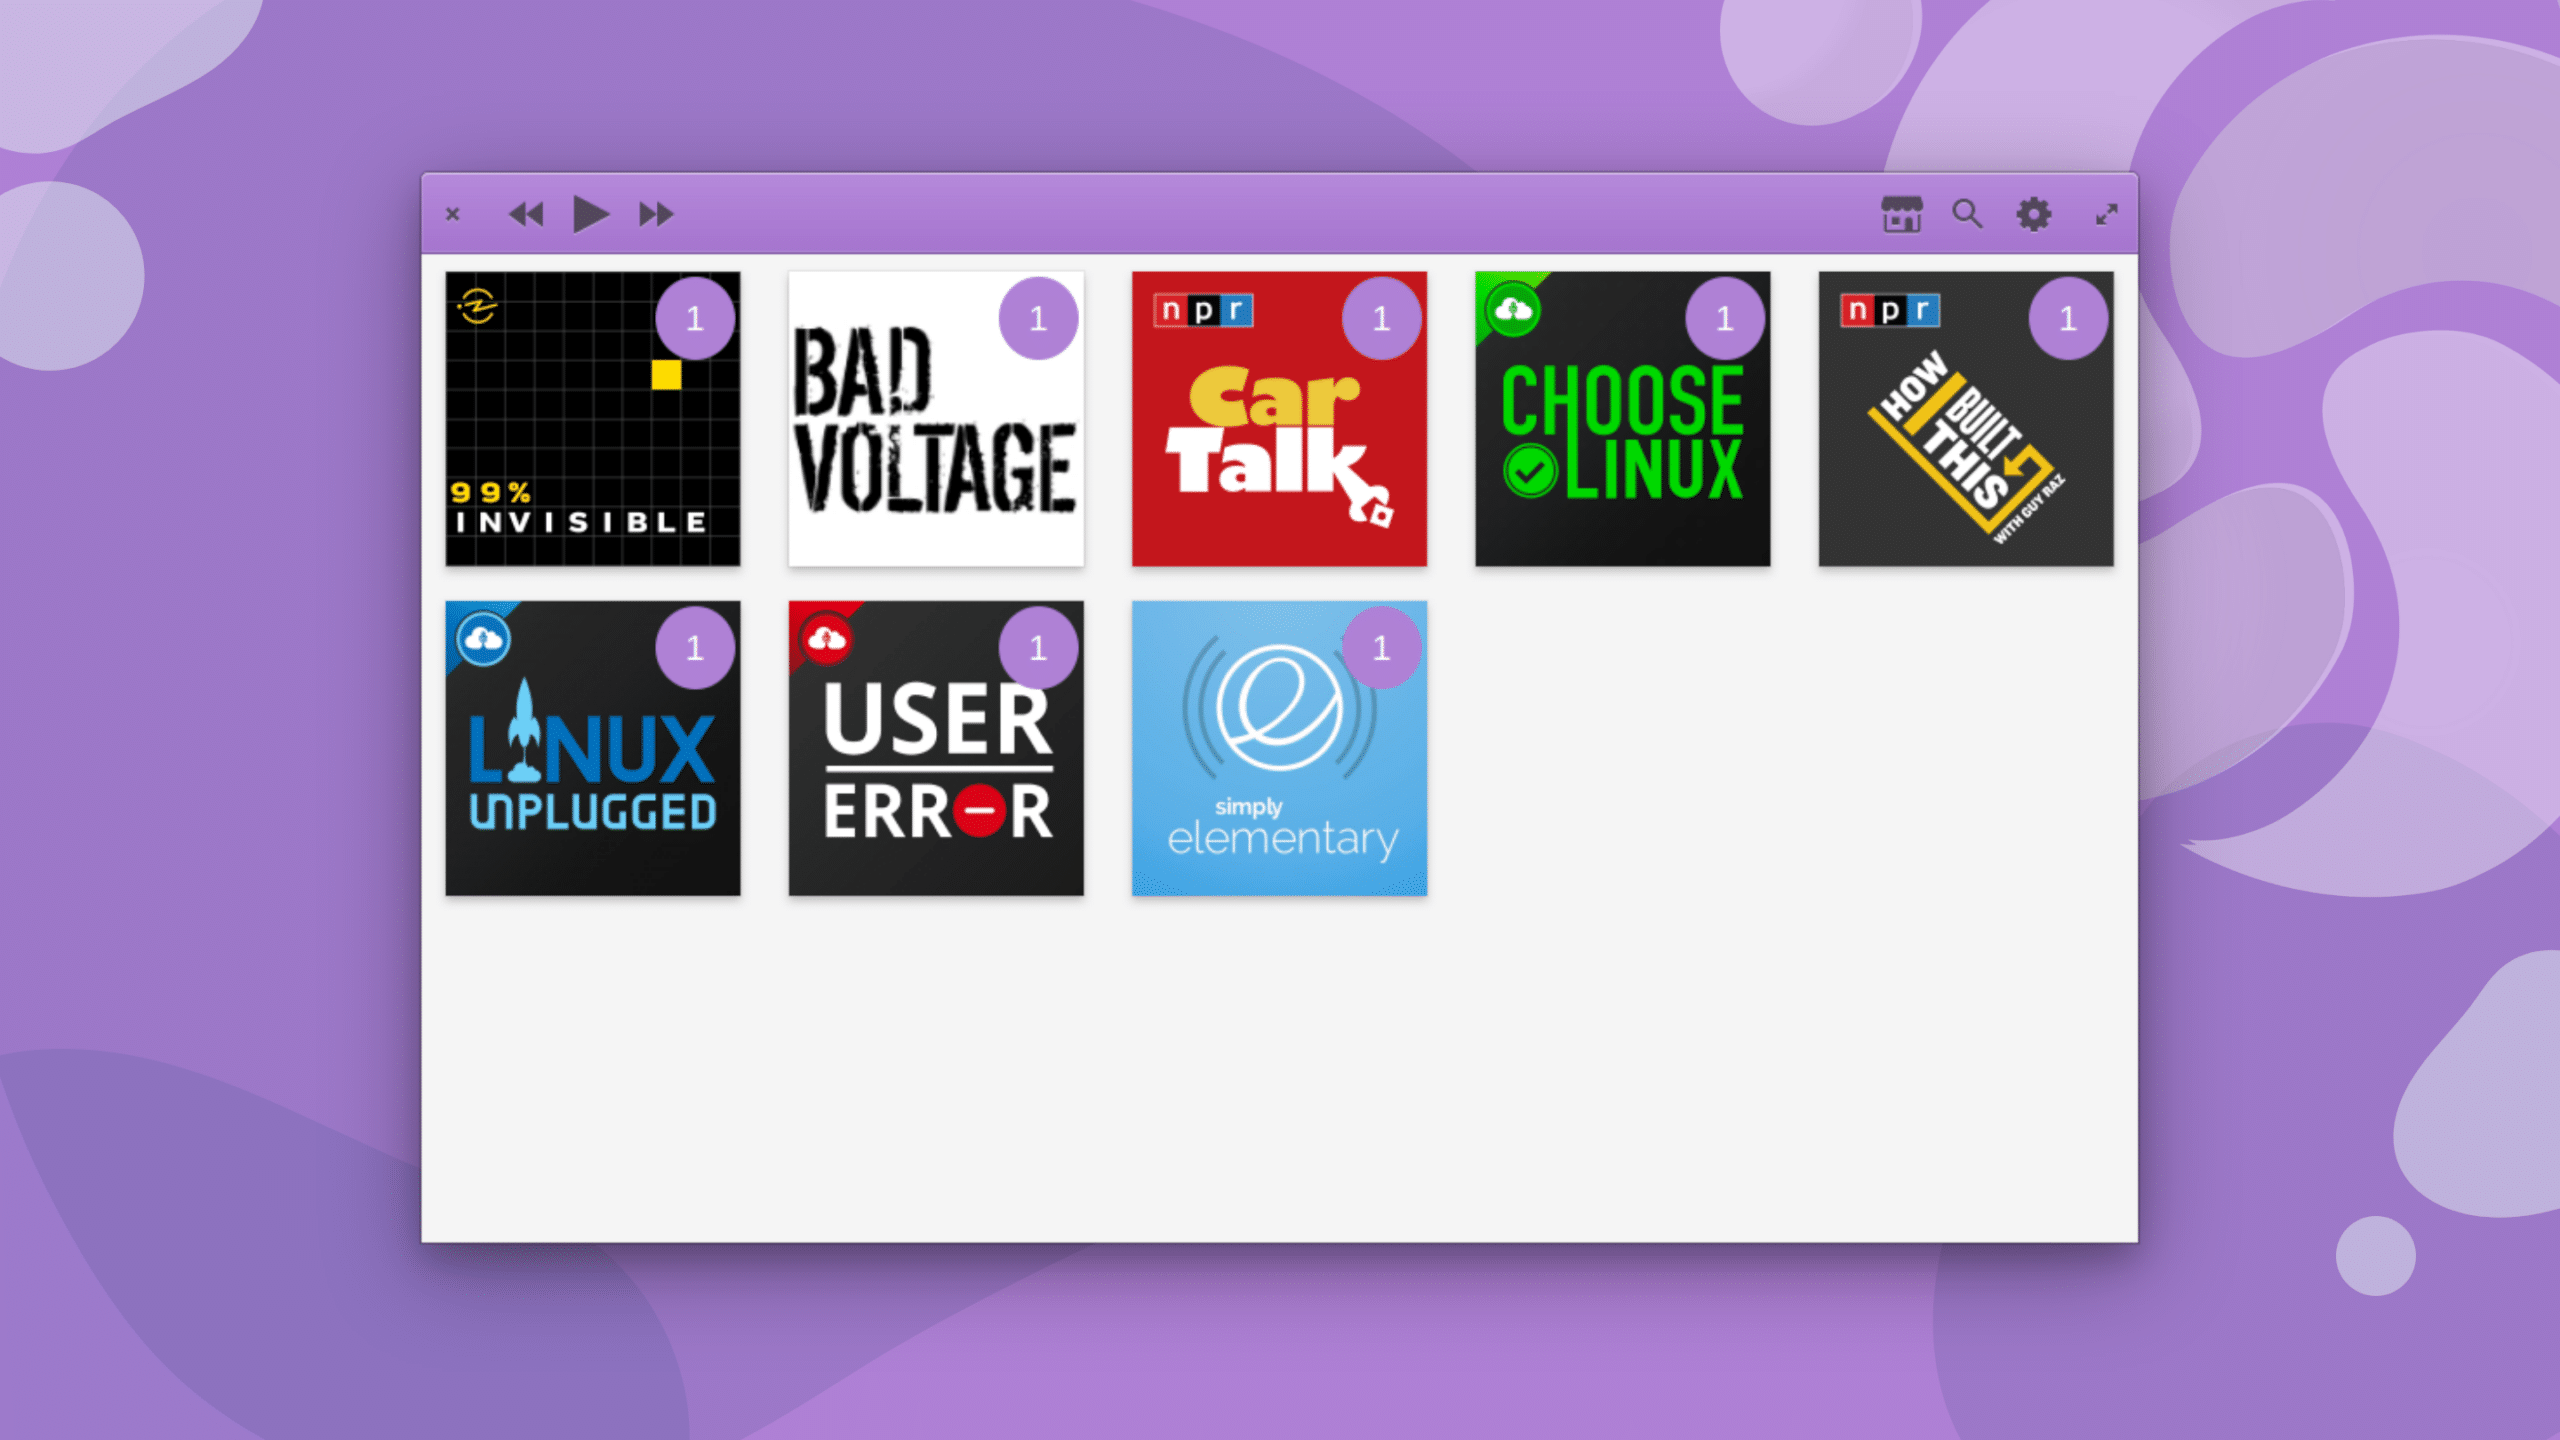
Task: Open the Bad Voltage podcast
Action: (936, 419)
